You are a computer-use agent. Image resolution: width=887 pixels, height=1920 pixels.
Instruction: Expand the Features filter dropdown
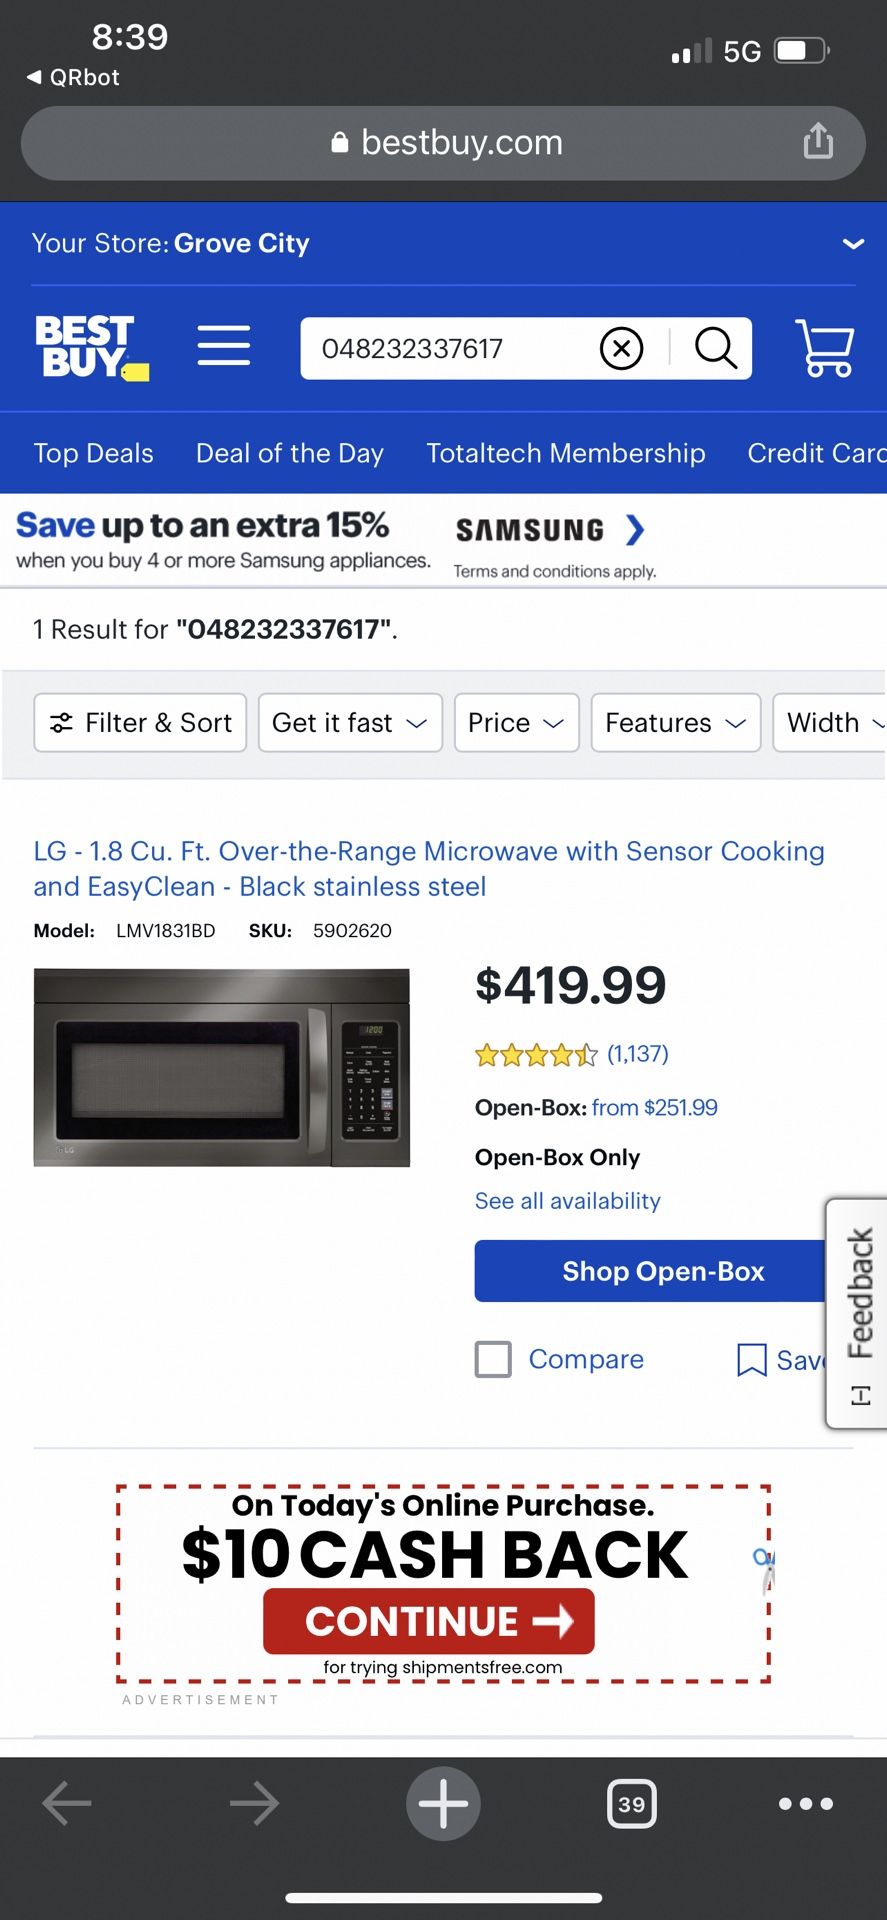click(675, 722)
